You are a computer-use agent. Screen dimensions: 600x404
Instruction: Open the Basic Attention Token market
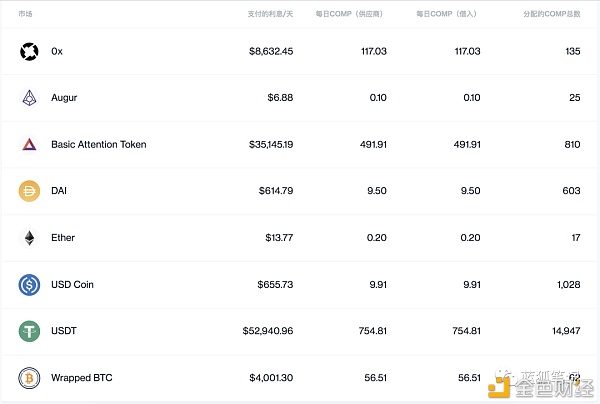[x=99, y=145]
